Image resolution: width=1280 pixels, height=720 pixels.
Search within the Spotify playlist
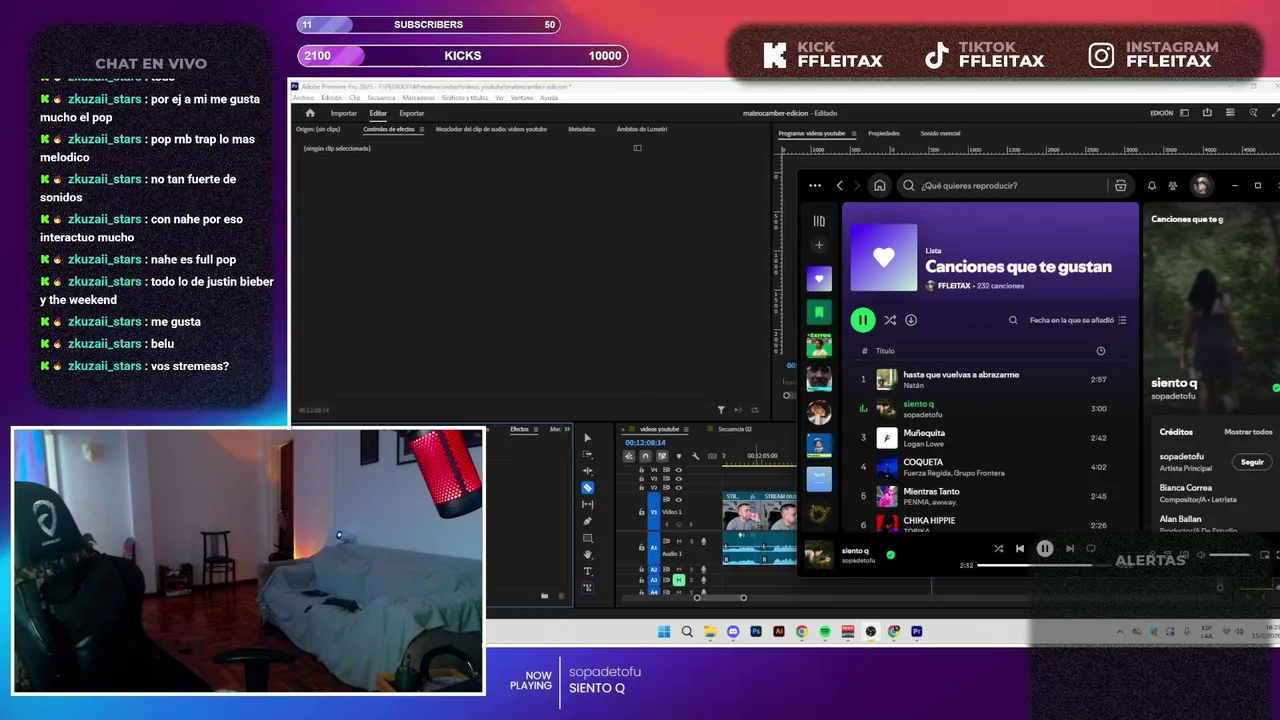(1013, 320)
